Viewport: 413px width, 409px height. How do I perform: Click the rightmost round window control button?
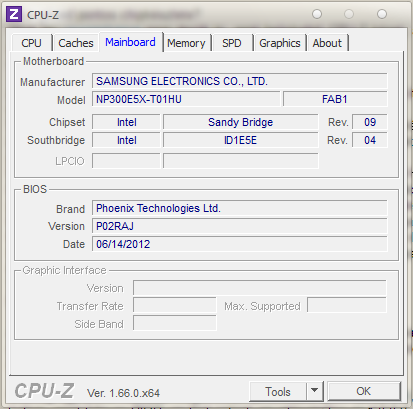tap(382, 14)
